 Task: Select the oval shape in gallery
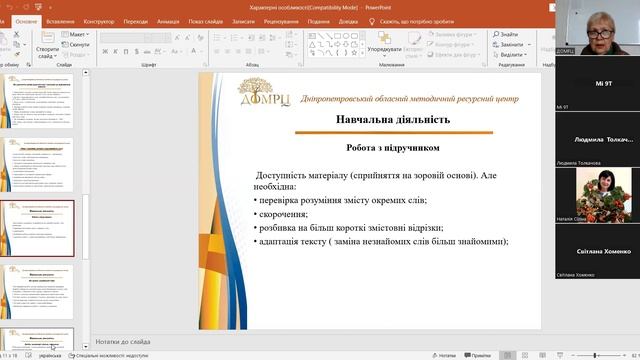(x=346, y=36)
